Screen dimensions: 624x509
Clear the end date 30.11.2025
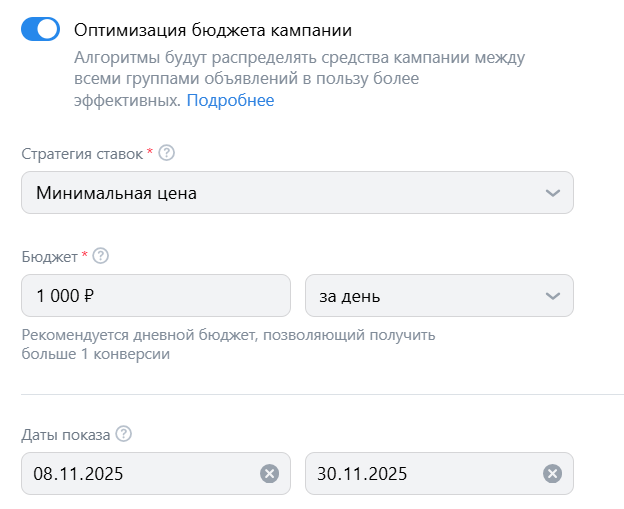click(x=552, y=474)
